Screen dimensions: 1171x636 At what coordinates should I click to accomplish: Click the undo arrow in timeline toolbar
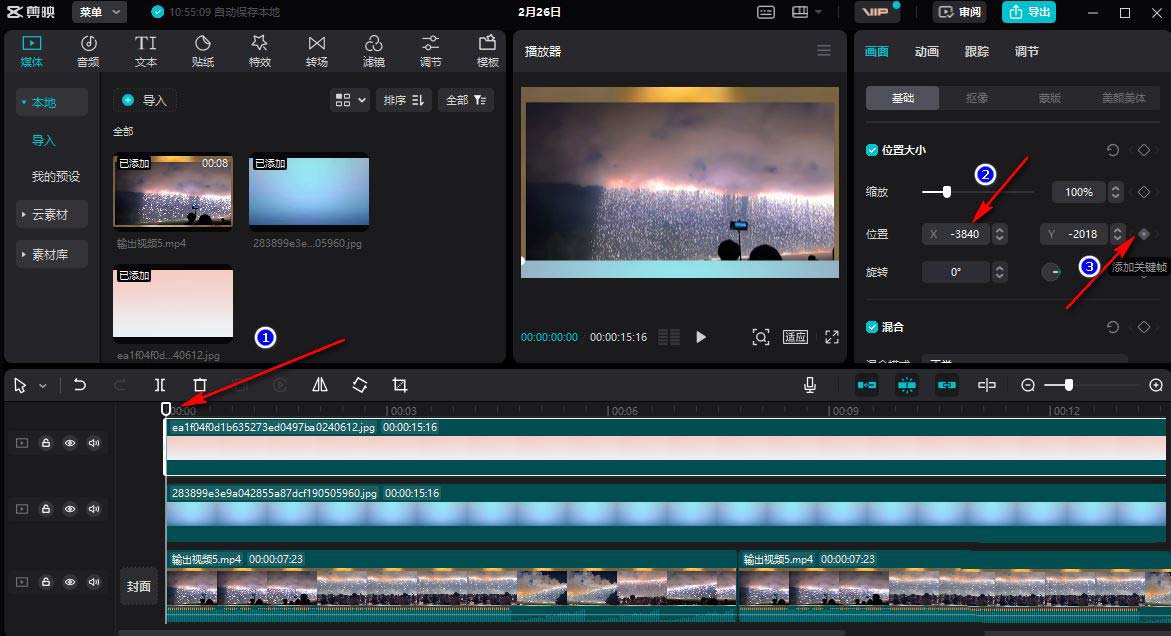[x=80, y=385]
